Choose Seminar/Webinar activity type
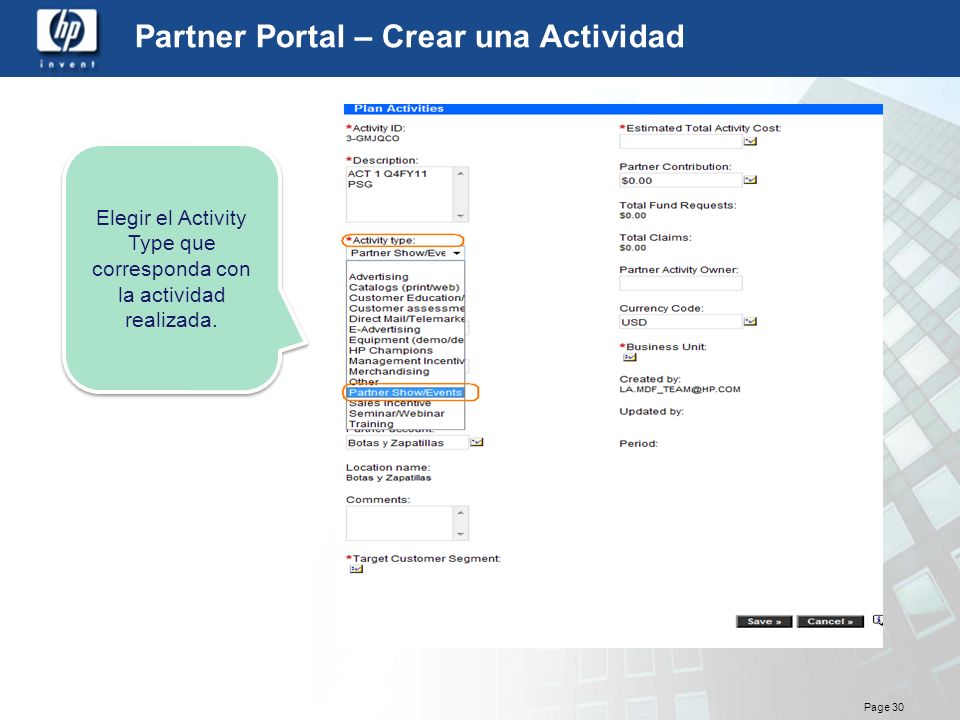960x720 pixels. (x=397, y=413)
